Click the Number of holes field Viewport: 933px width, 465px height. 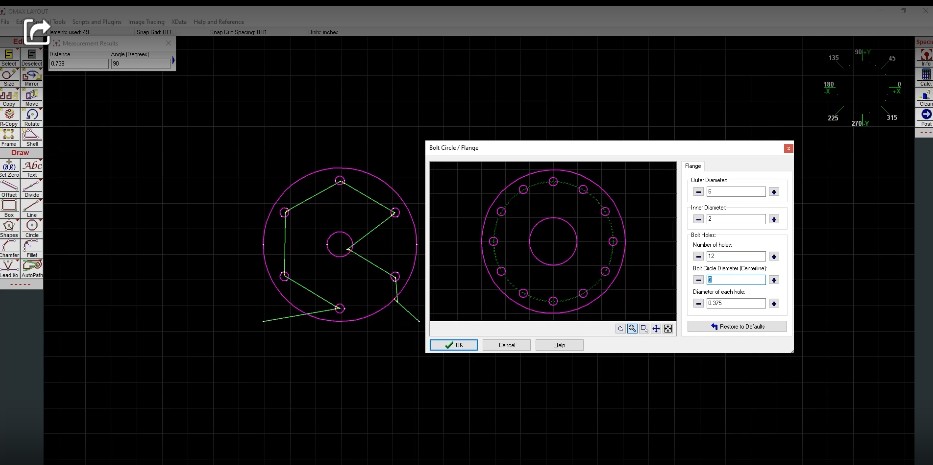(736, 257)
